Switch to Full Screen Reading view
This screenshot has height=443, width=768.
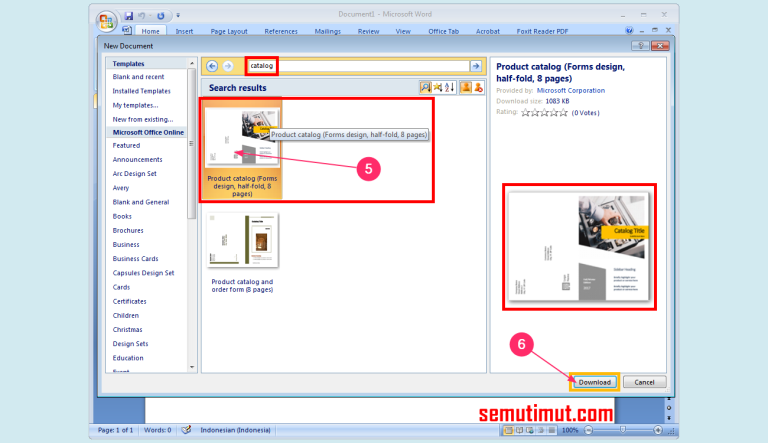pyautogui.click(x=519, y=430)
